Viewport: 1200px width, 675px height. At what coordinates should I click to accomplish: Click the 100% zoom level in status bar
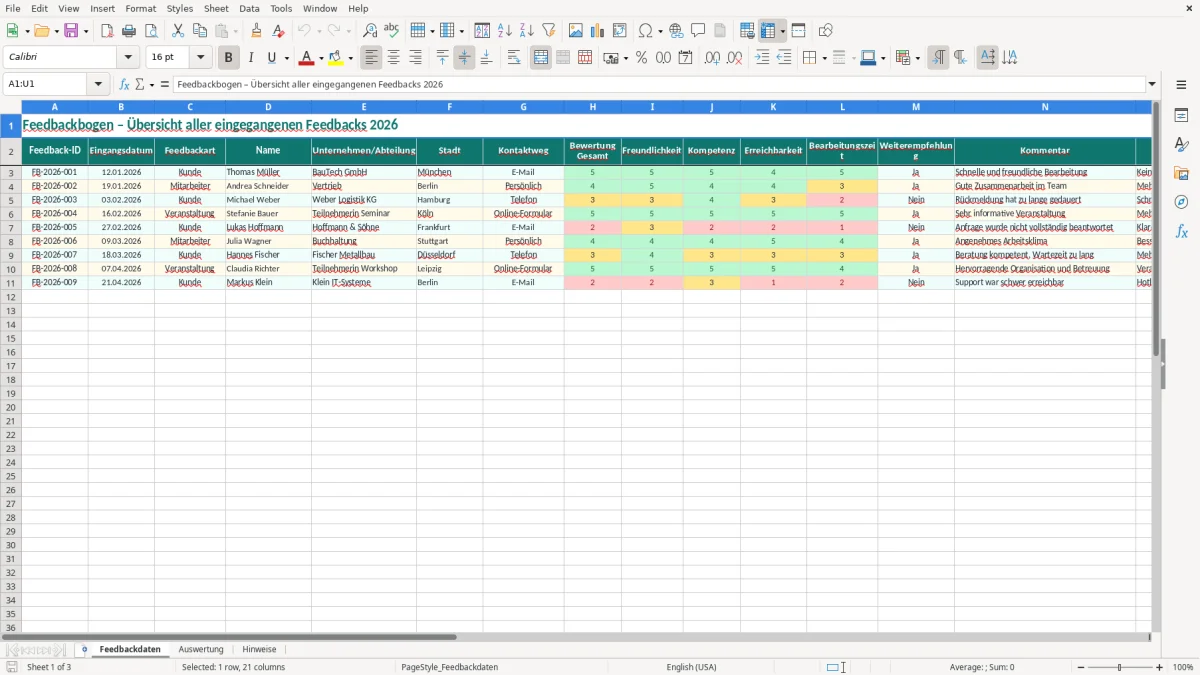tap(1183, 667)
